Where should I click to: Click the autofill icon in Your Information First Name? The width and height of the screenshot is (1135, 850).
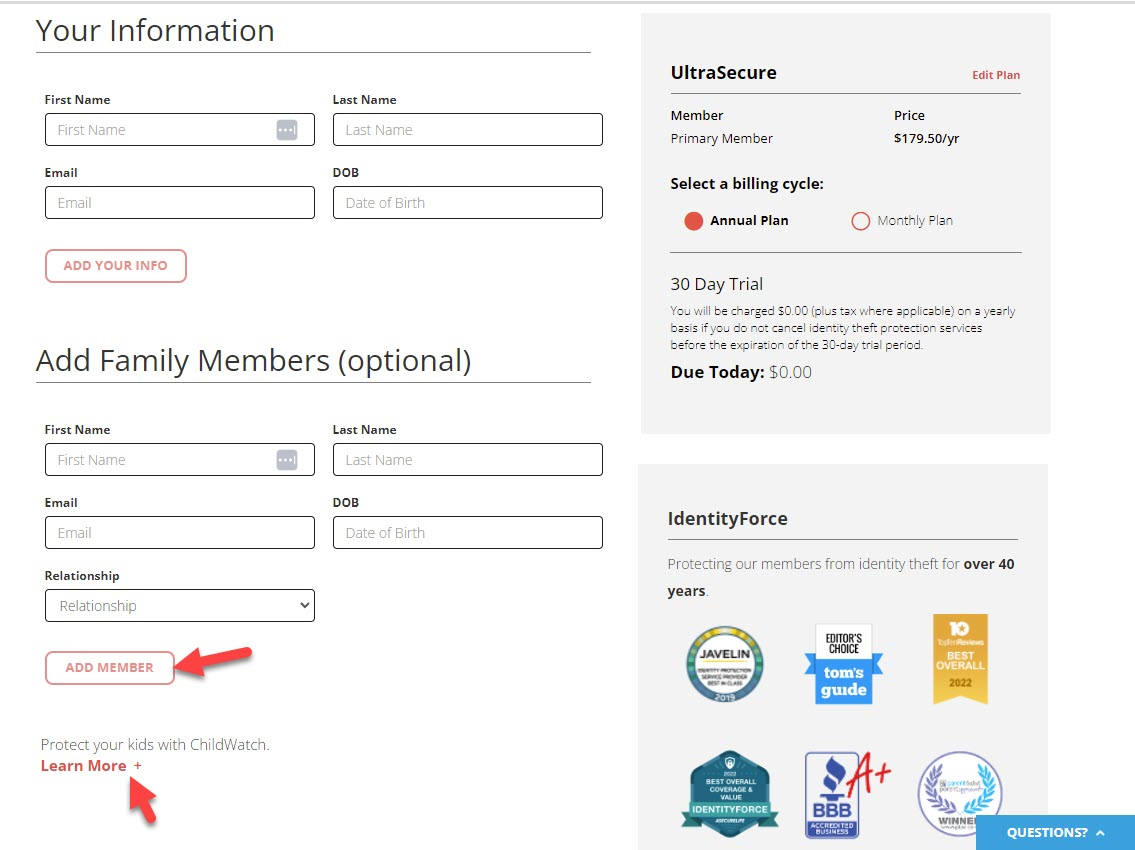click(287, 130)
